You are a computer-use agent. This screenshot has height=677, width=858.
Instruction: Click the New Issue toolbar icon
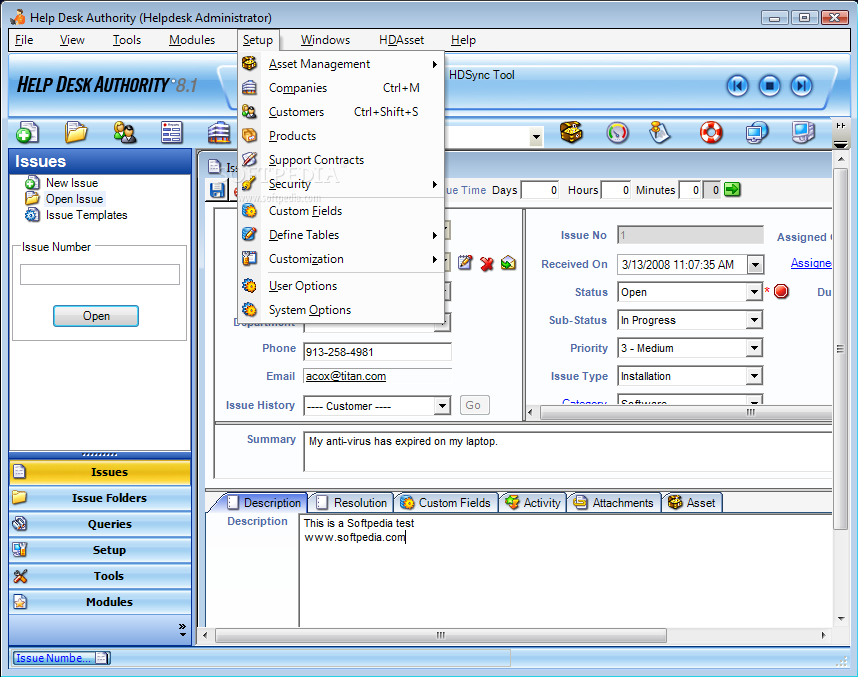(x=27, y=132)
